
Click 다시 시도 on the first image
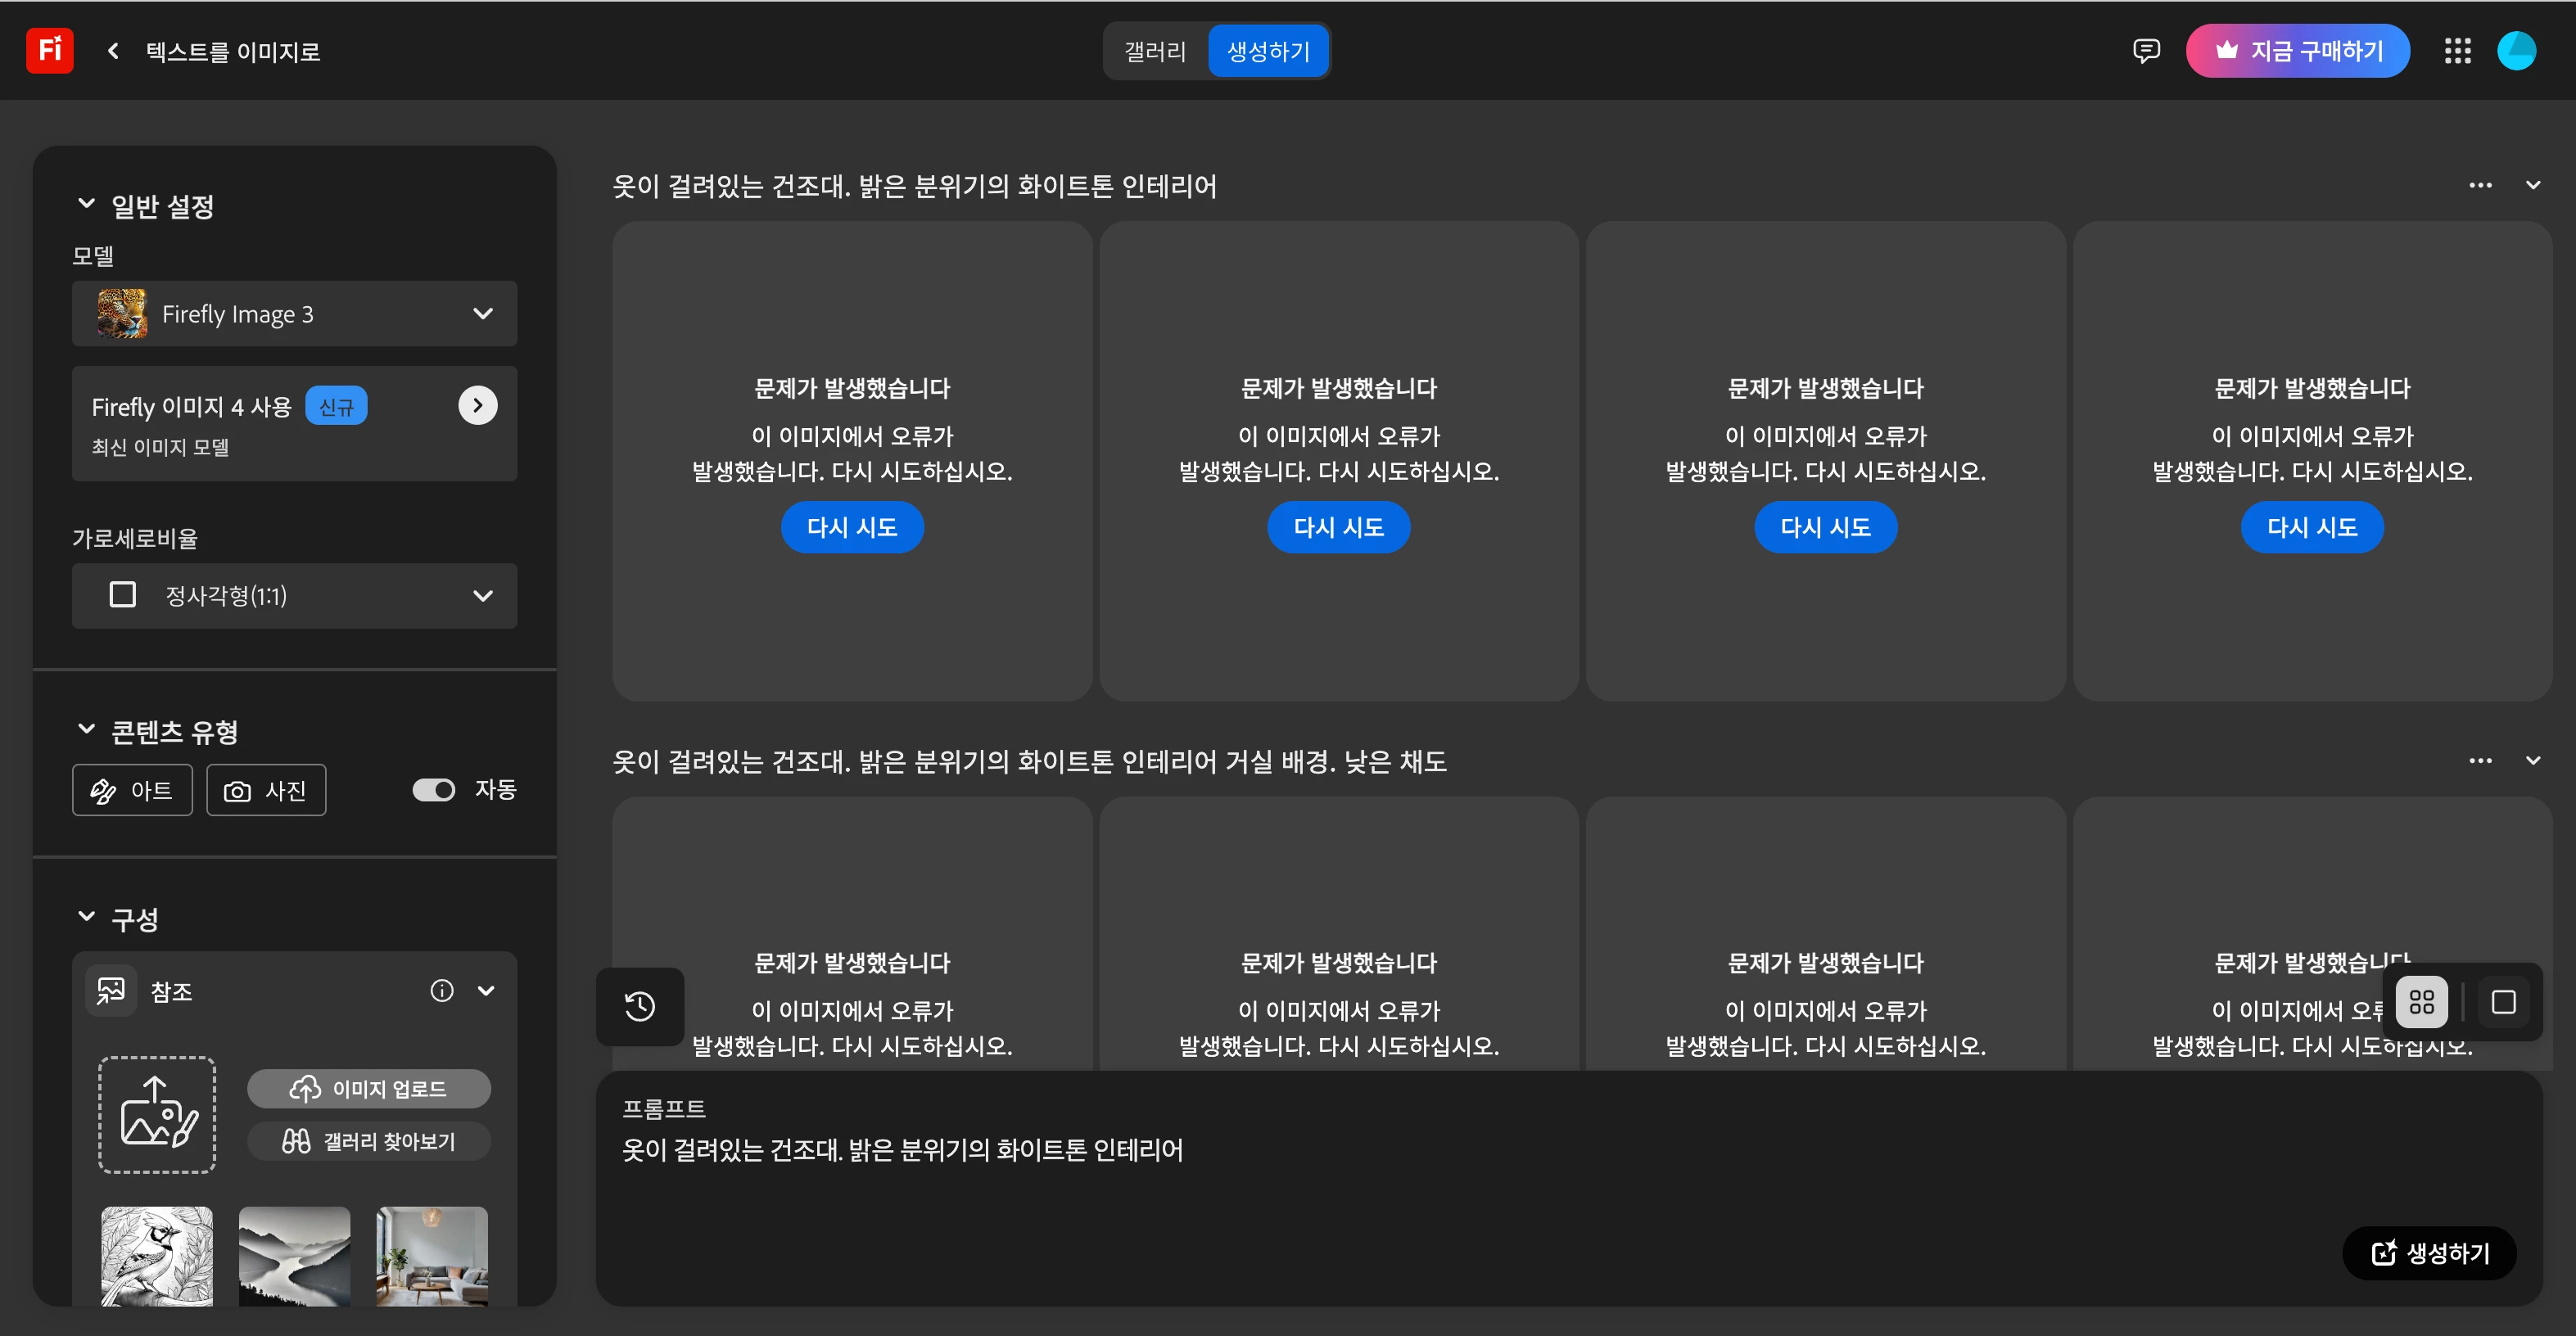852,527
